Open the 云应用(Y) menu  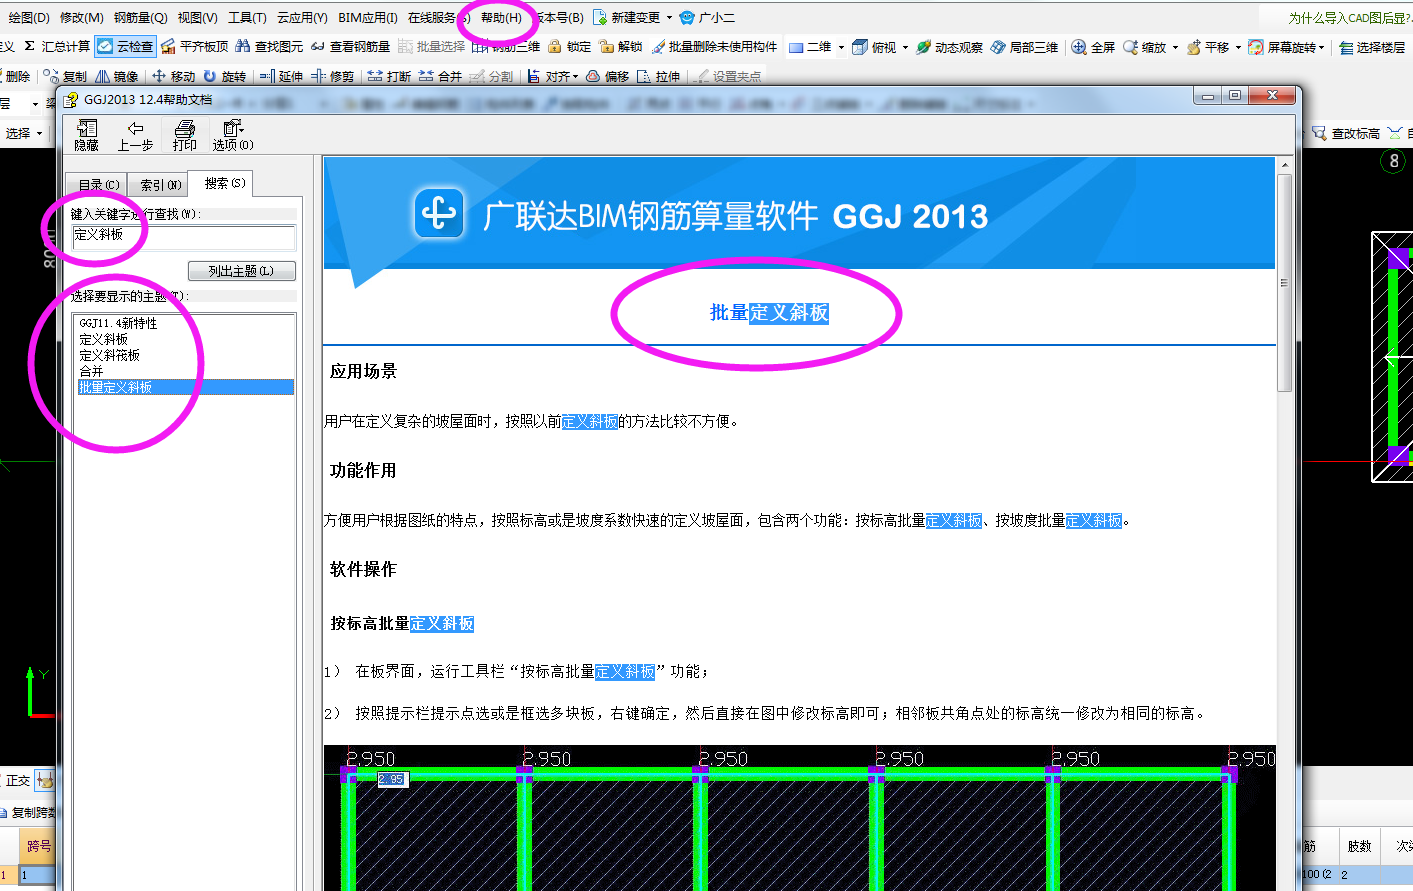(302, 17)
